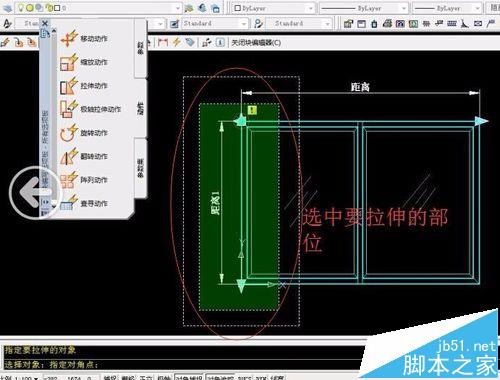Viewport: 500px width, 380px height.
Task: Click the yellow alert icon on the parameter
Action: click(252, 110)
